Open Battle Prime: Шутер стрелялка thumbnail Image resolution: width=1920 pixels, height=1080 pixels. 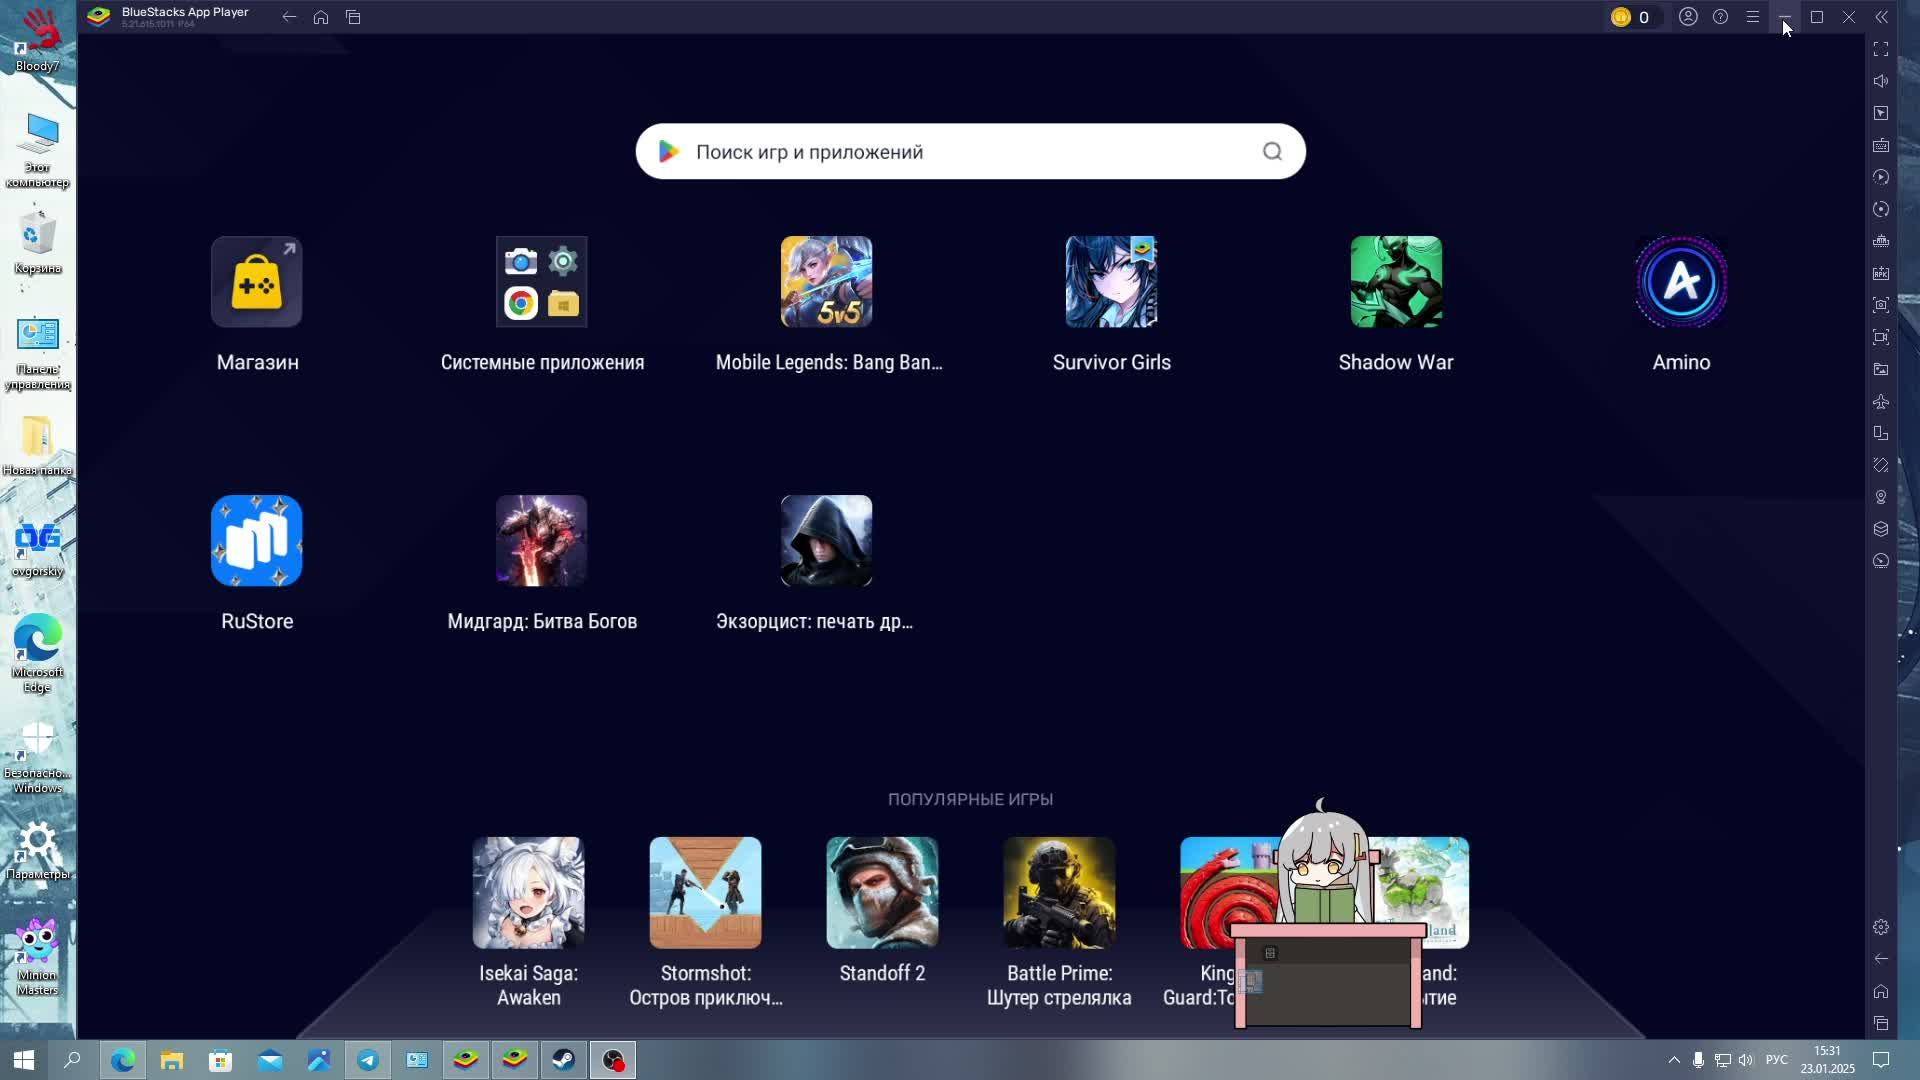(1060, 893)
